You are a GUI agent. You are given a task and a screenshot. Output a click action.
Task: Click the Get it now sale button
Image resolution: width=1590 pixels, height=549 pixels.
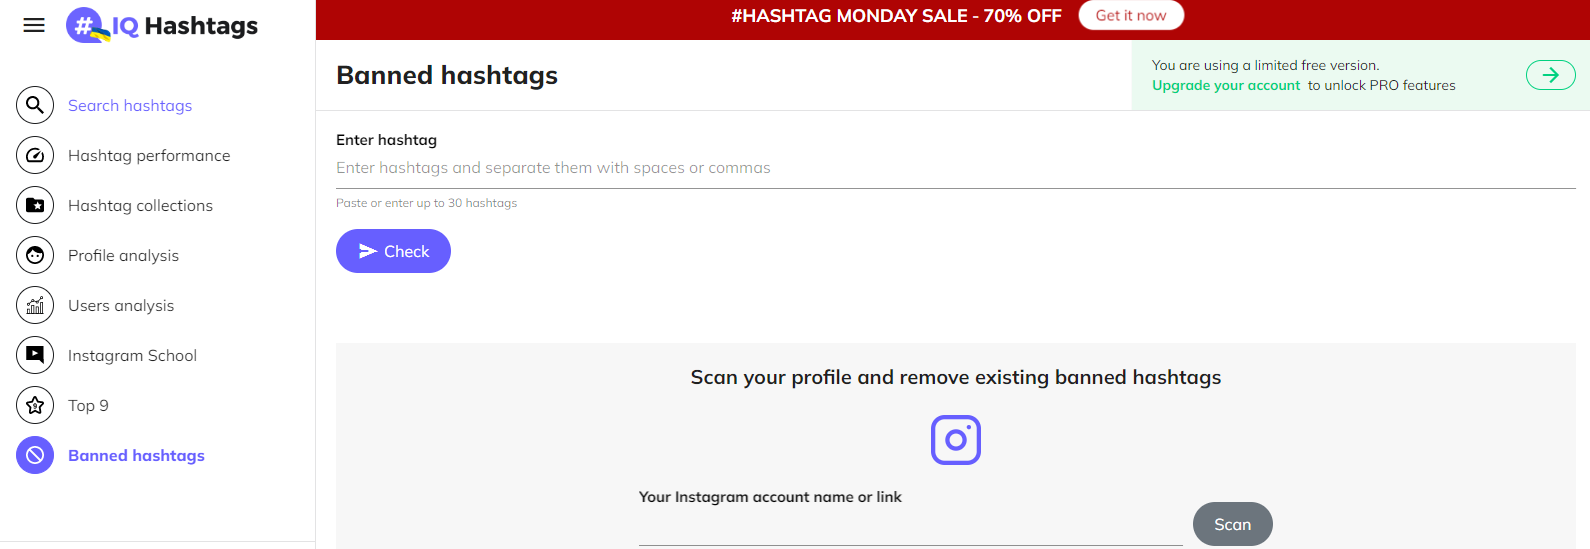pyautogui.click(x=1131, y=15)
